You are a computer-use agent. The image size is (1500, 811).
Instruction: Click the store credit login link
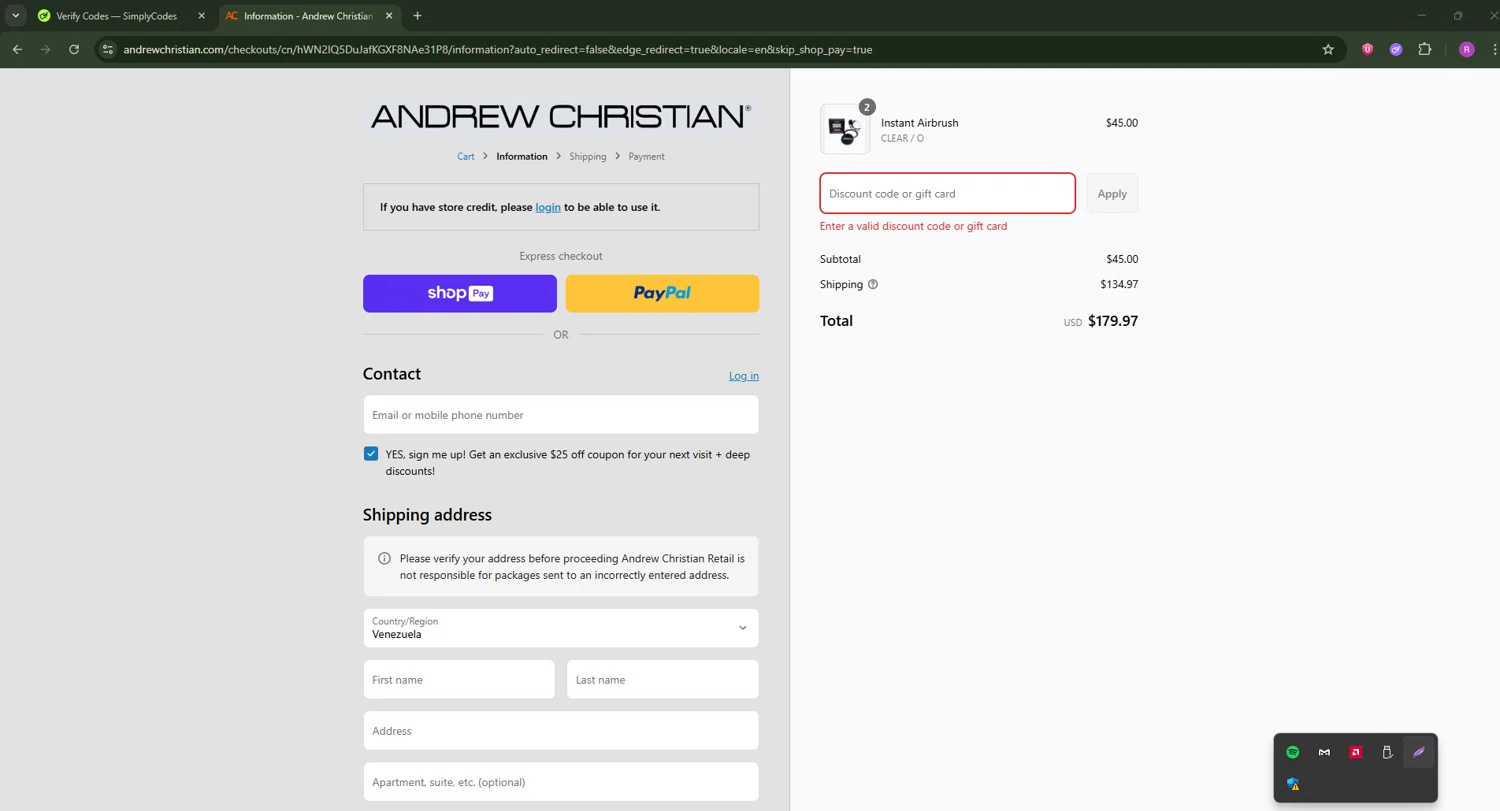(x=548, y=207)
